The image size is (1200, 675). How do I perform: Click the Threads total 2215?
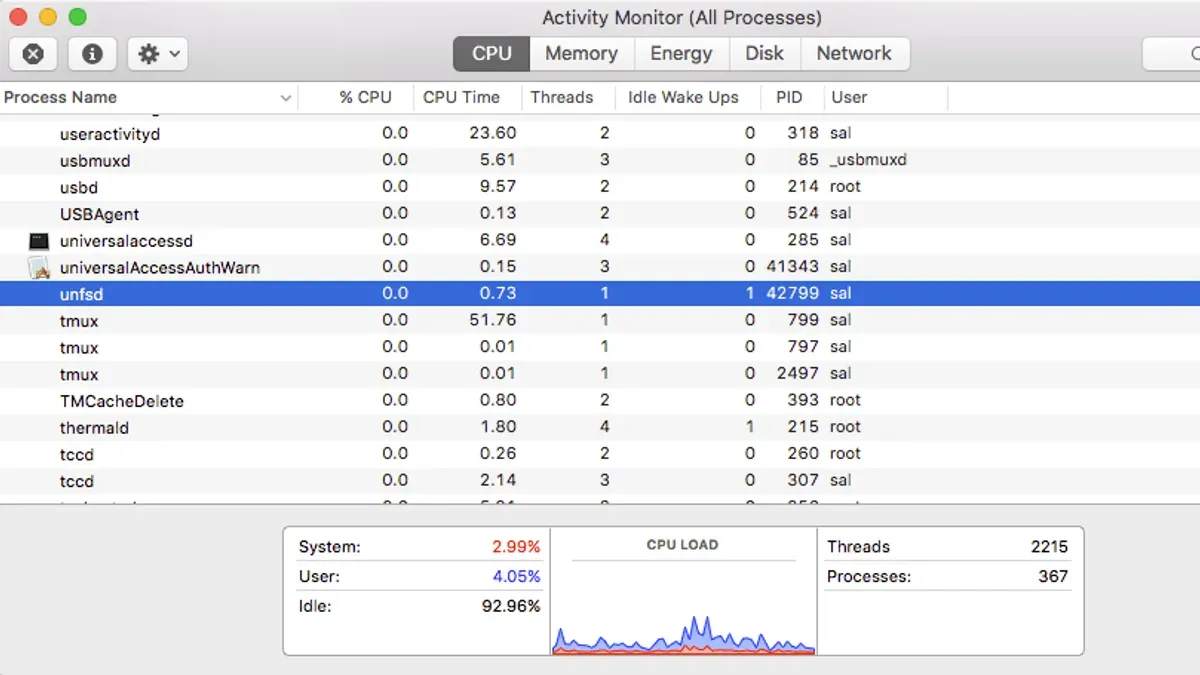click(x=1049, y=547)
